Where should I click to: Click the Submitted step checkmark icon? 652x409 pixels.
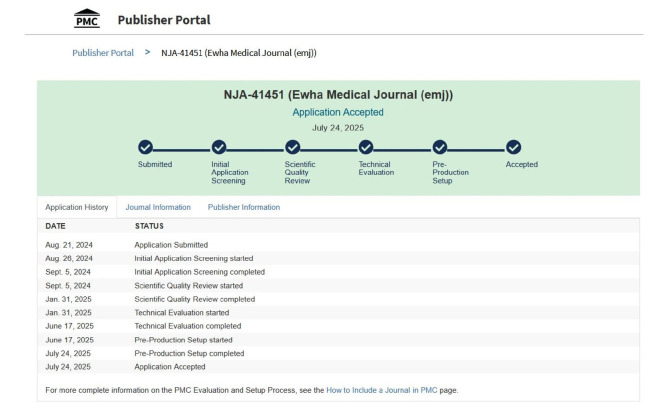[x=146, y=147]
